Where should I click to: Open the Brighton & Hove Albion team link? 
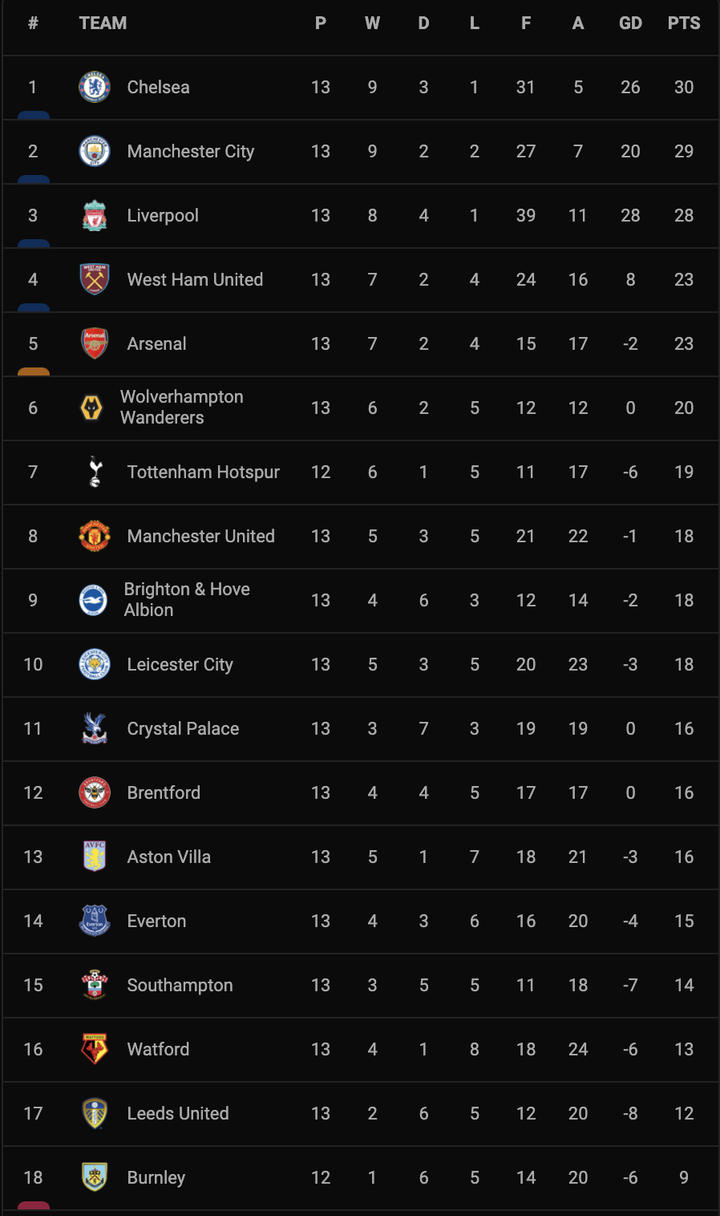(x=187, y=600)
